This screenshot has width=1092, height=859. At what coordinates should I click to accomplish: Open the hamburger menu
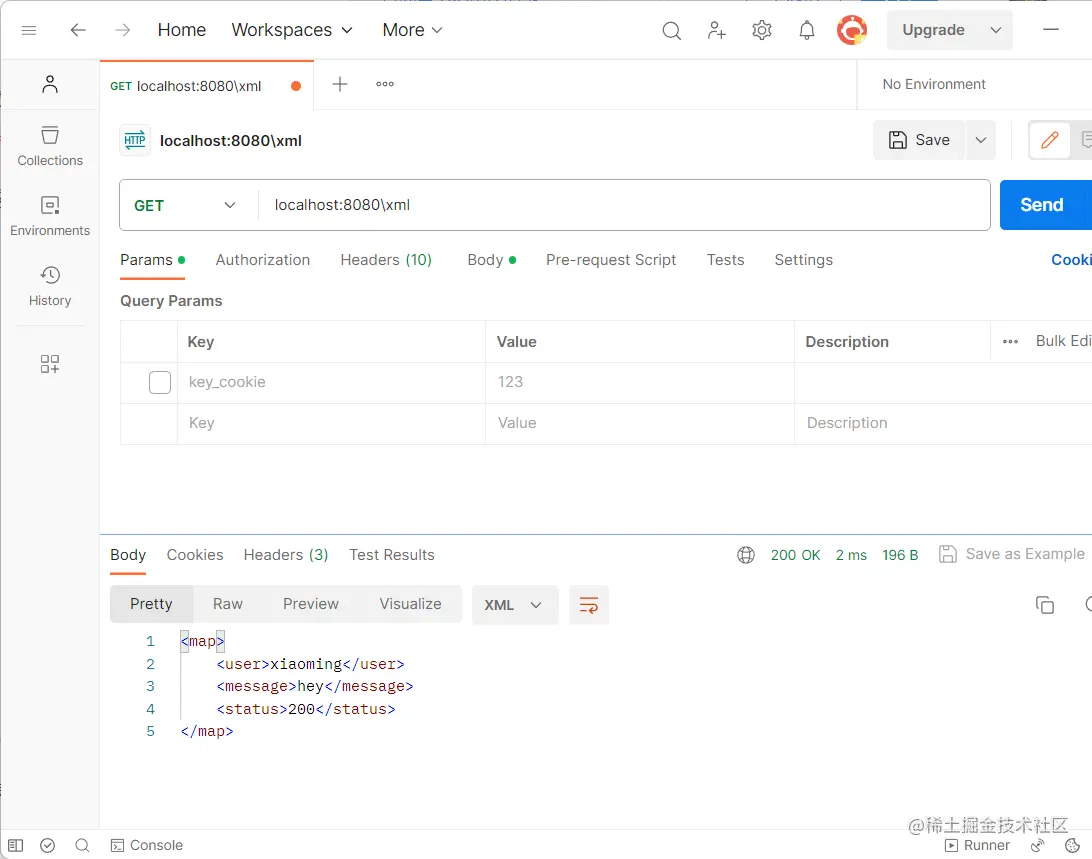coord(29,30)
